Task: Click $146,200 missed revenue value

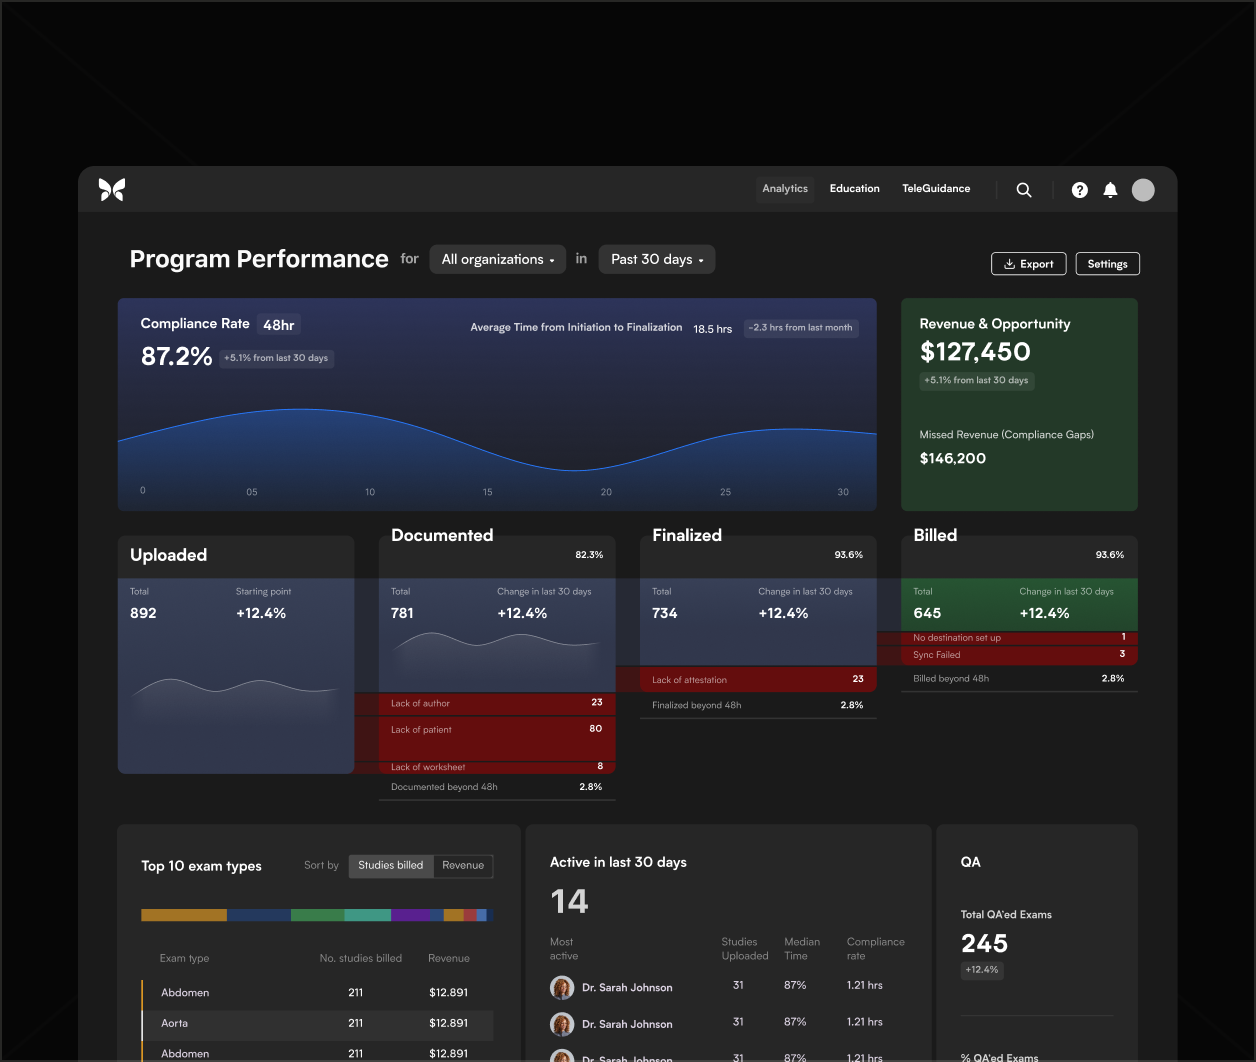Action: pyautogui.click(x=953, y=459)
